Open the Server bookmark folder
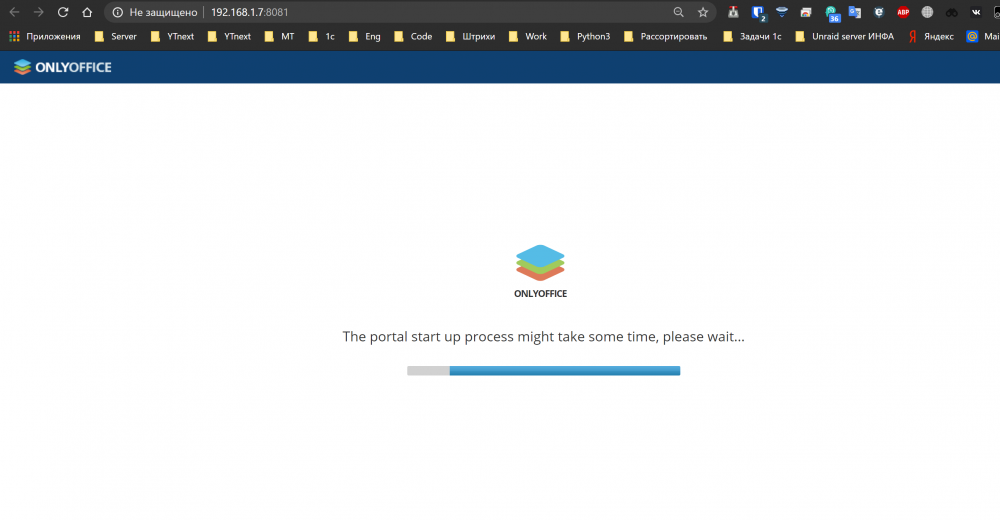The image size is (1000, 520). [x=115, y=36]
